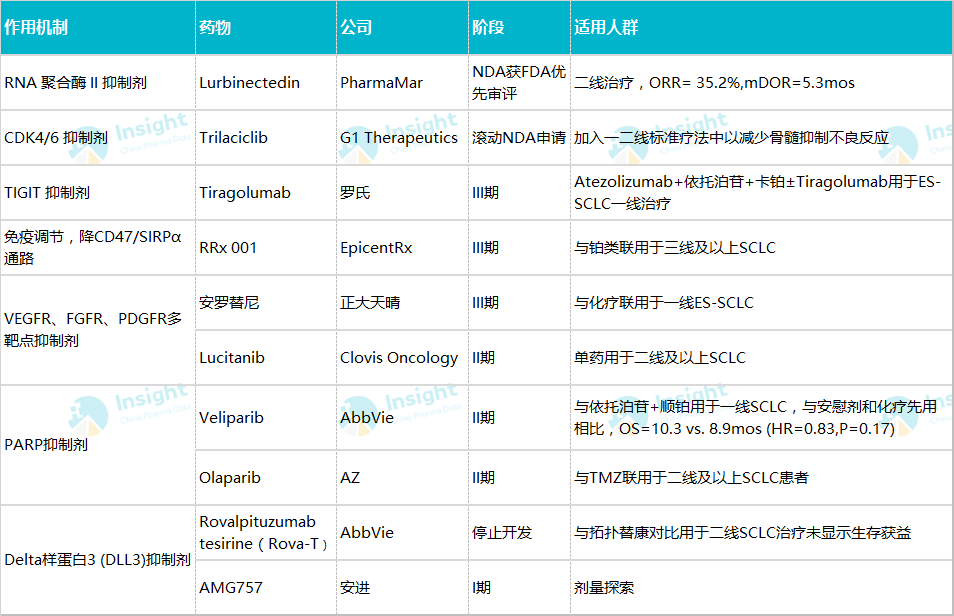Select the G1 Therapeutics company cell
Screen dimensions: 954x616
(402, 138)
